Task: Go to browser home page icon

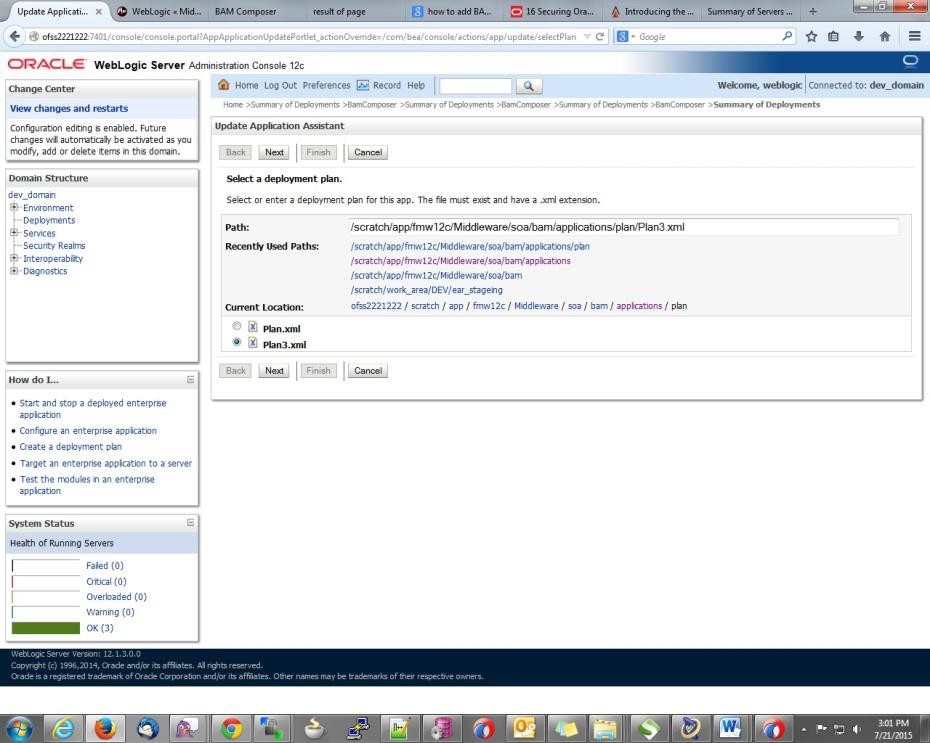Action: tap(884, 36)
